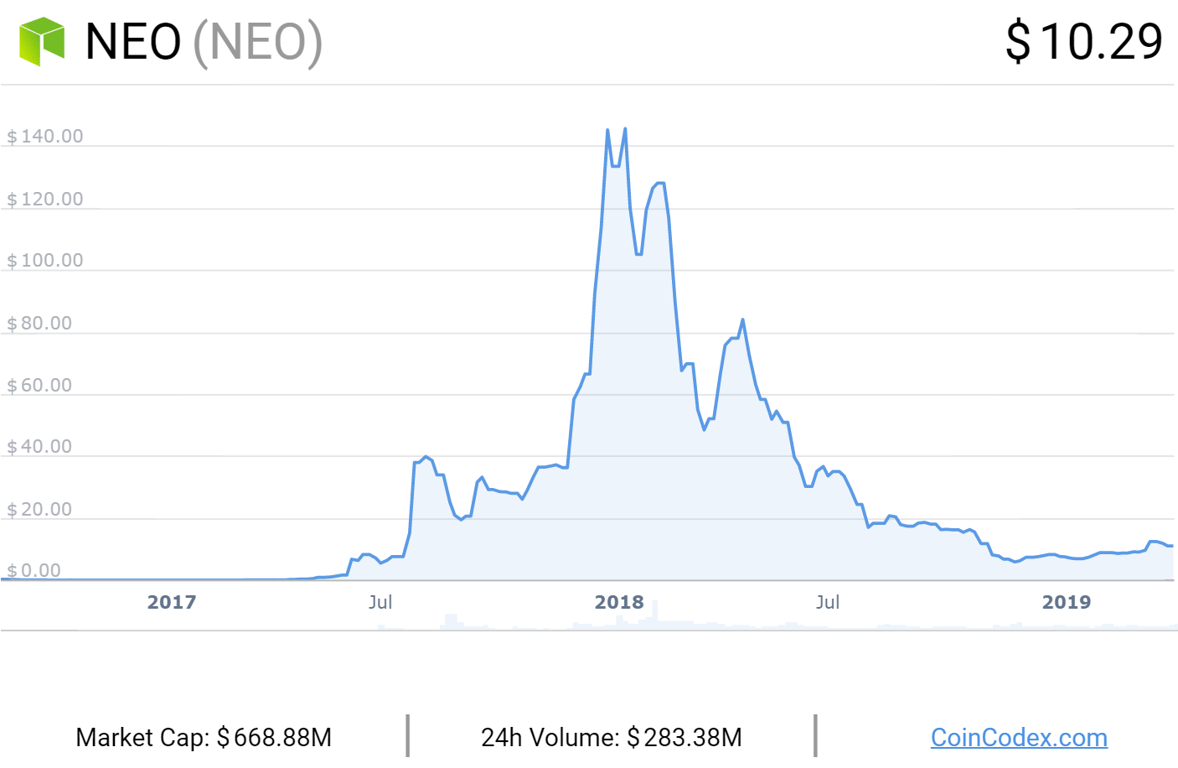Image resolution: width=1178 pixels, height=768 pixels.
Task: Click the $120.00 y-axis label
Action: [x=45, y=199]
